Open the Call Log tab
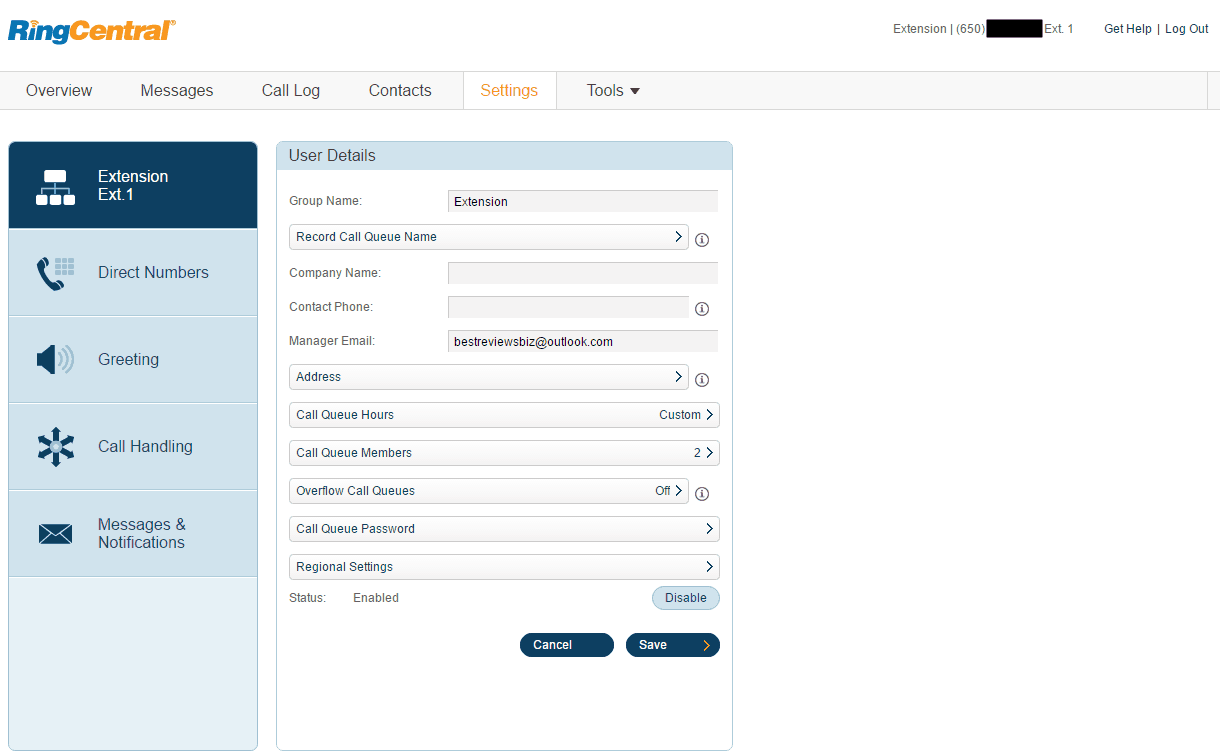 (290, 90)
